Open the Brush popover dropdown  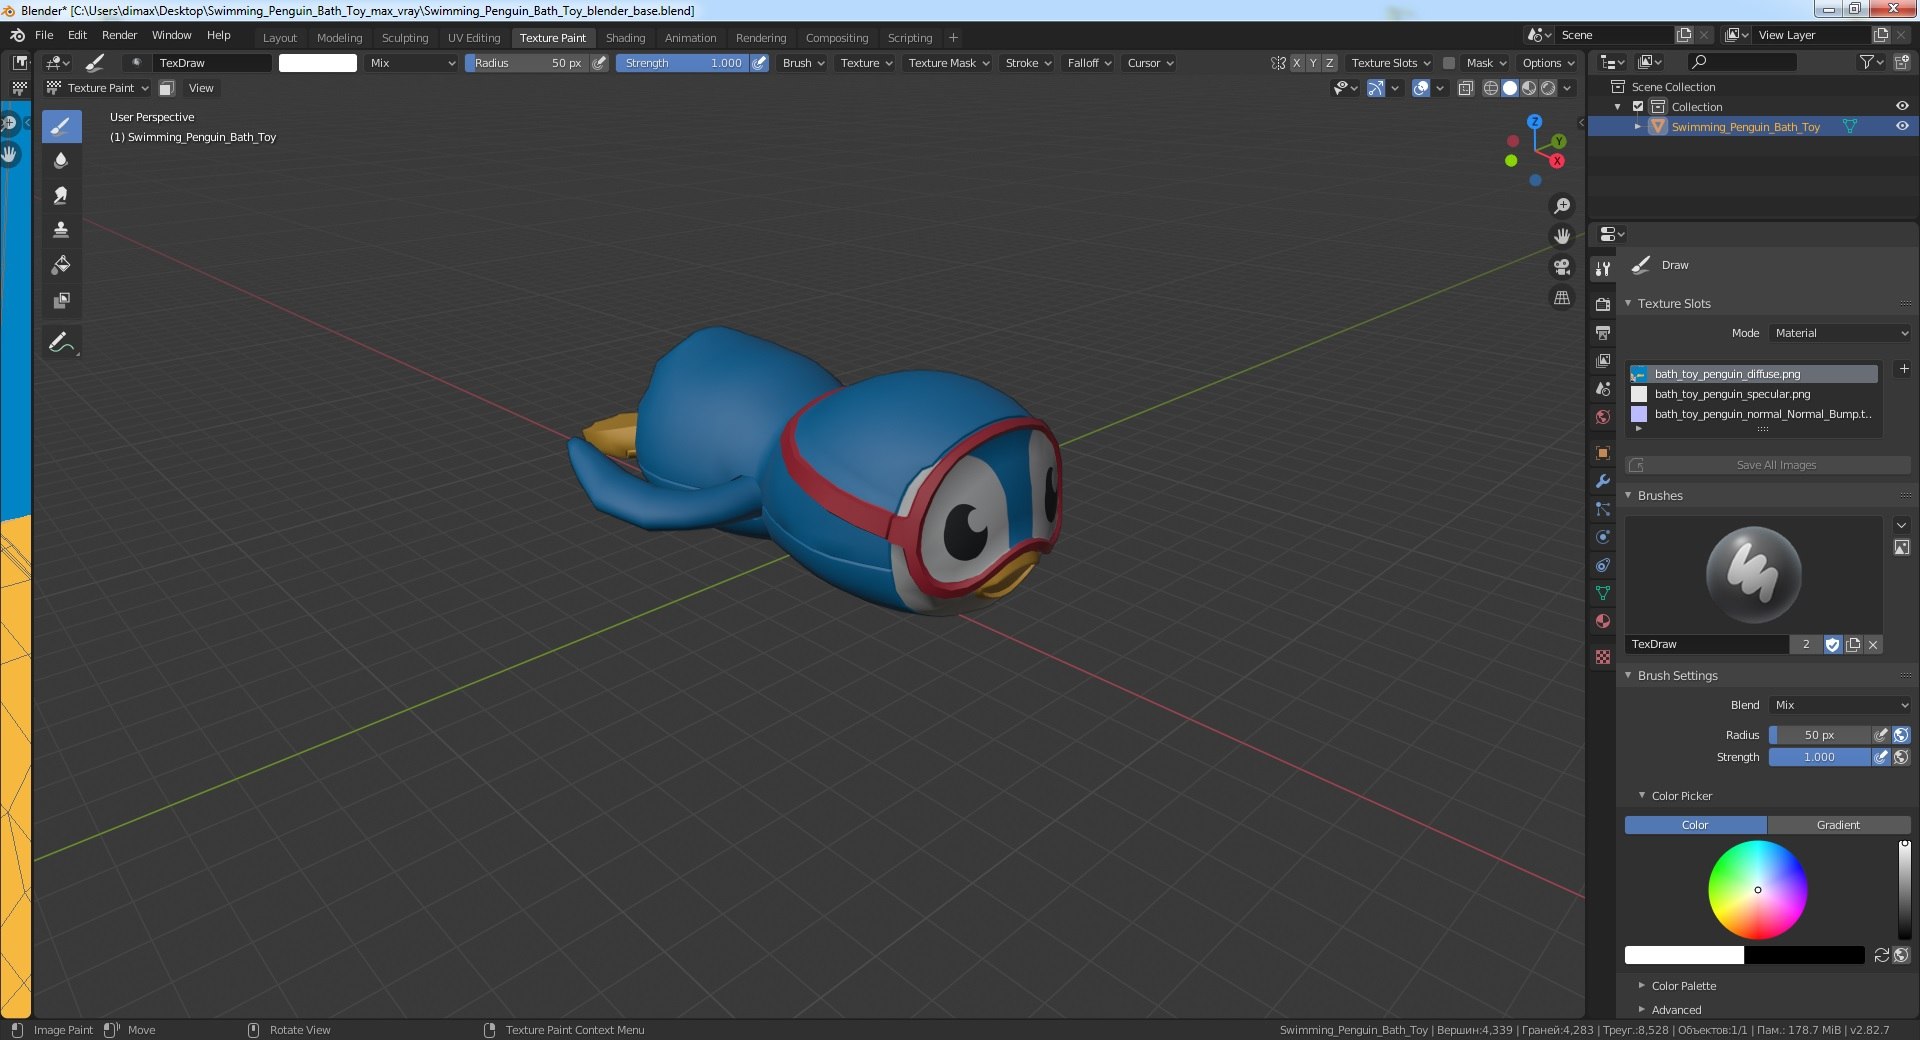803,63
